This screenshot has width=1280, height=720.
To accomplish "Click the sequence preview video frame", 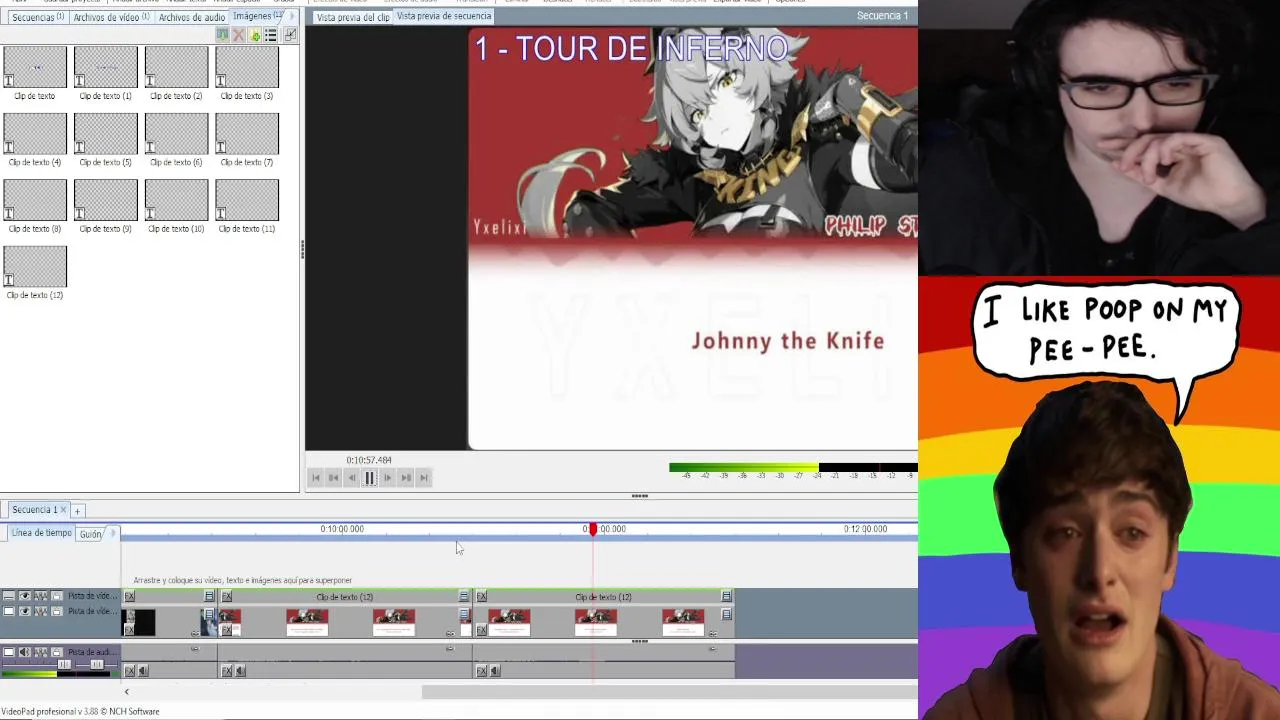I will tap(692, 239).
